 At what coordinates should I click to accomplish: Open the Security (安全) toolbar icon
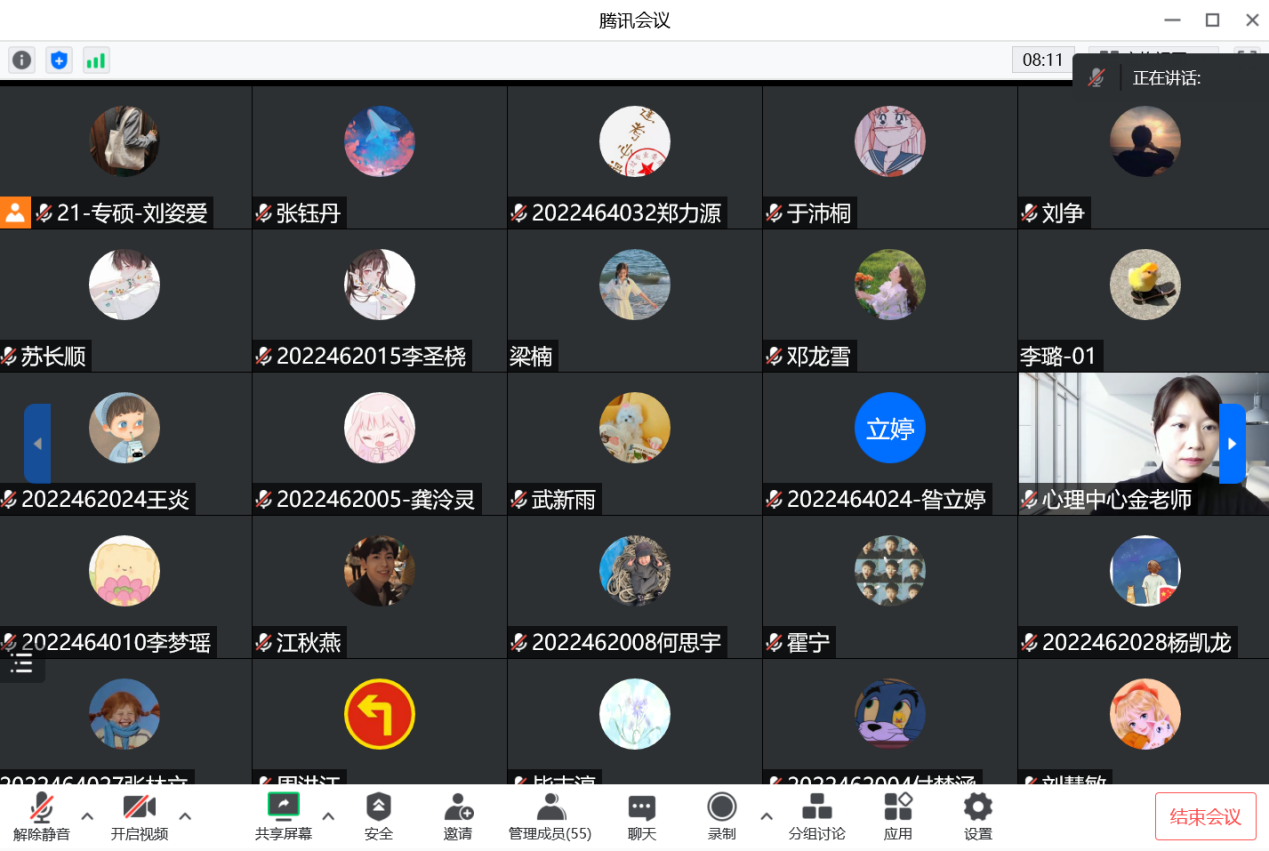[x=378, y=816]
